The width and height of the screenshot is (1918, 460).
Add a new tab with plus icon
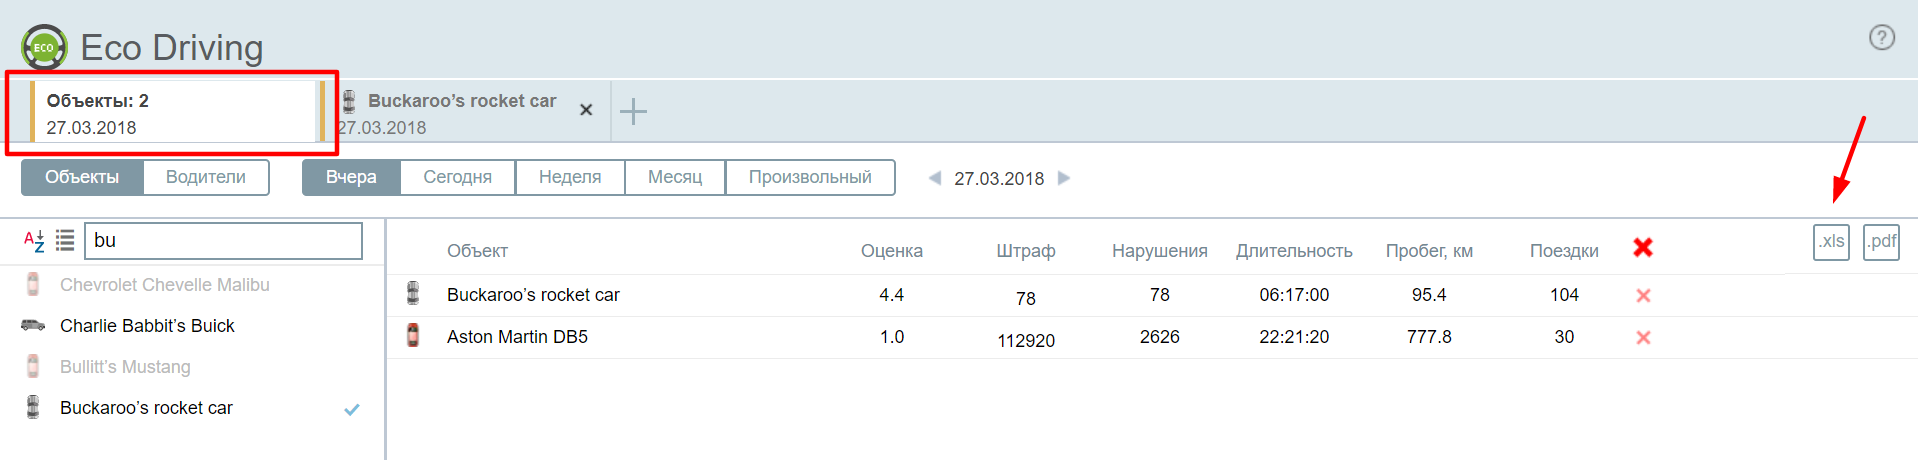(633, 111)
